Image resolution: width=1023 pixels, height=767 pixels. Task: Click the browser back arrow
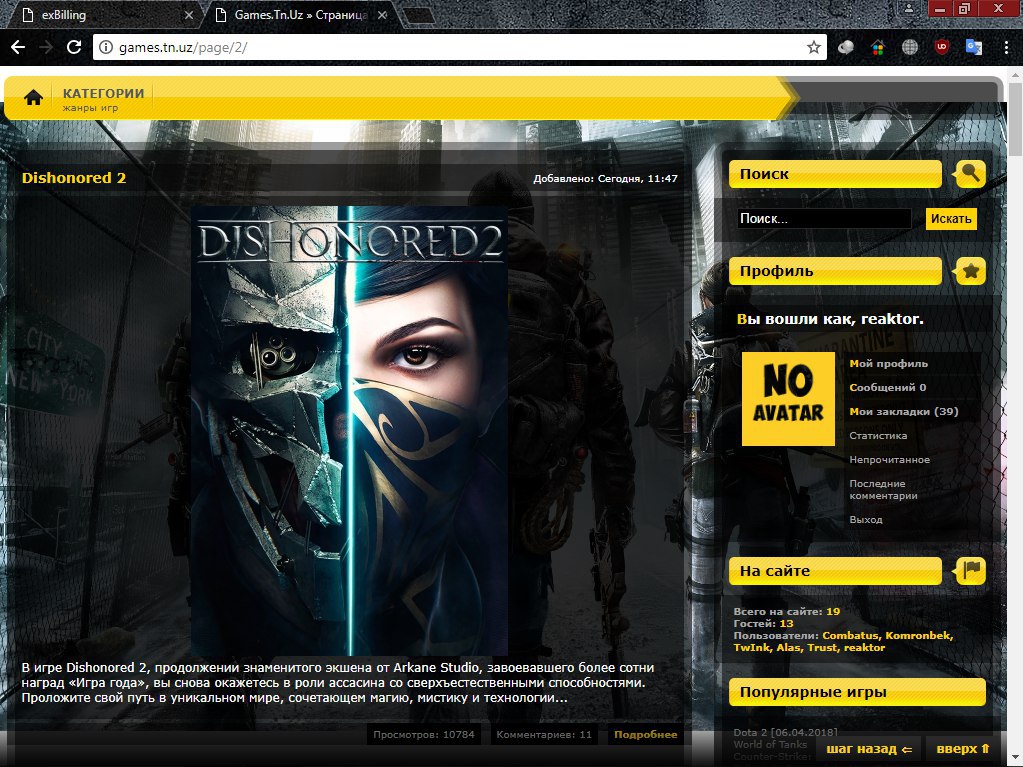pos(18,47)
